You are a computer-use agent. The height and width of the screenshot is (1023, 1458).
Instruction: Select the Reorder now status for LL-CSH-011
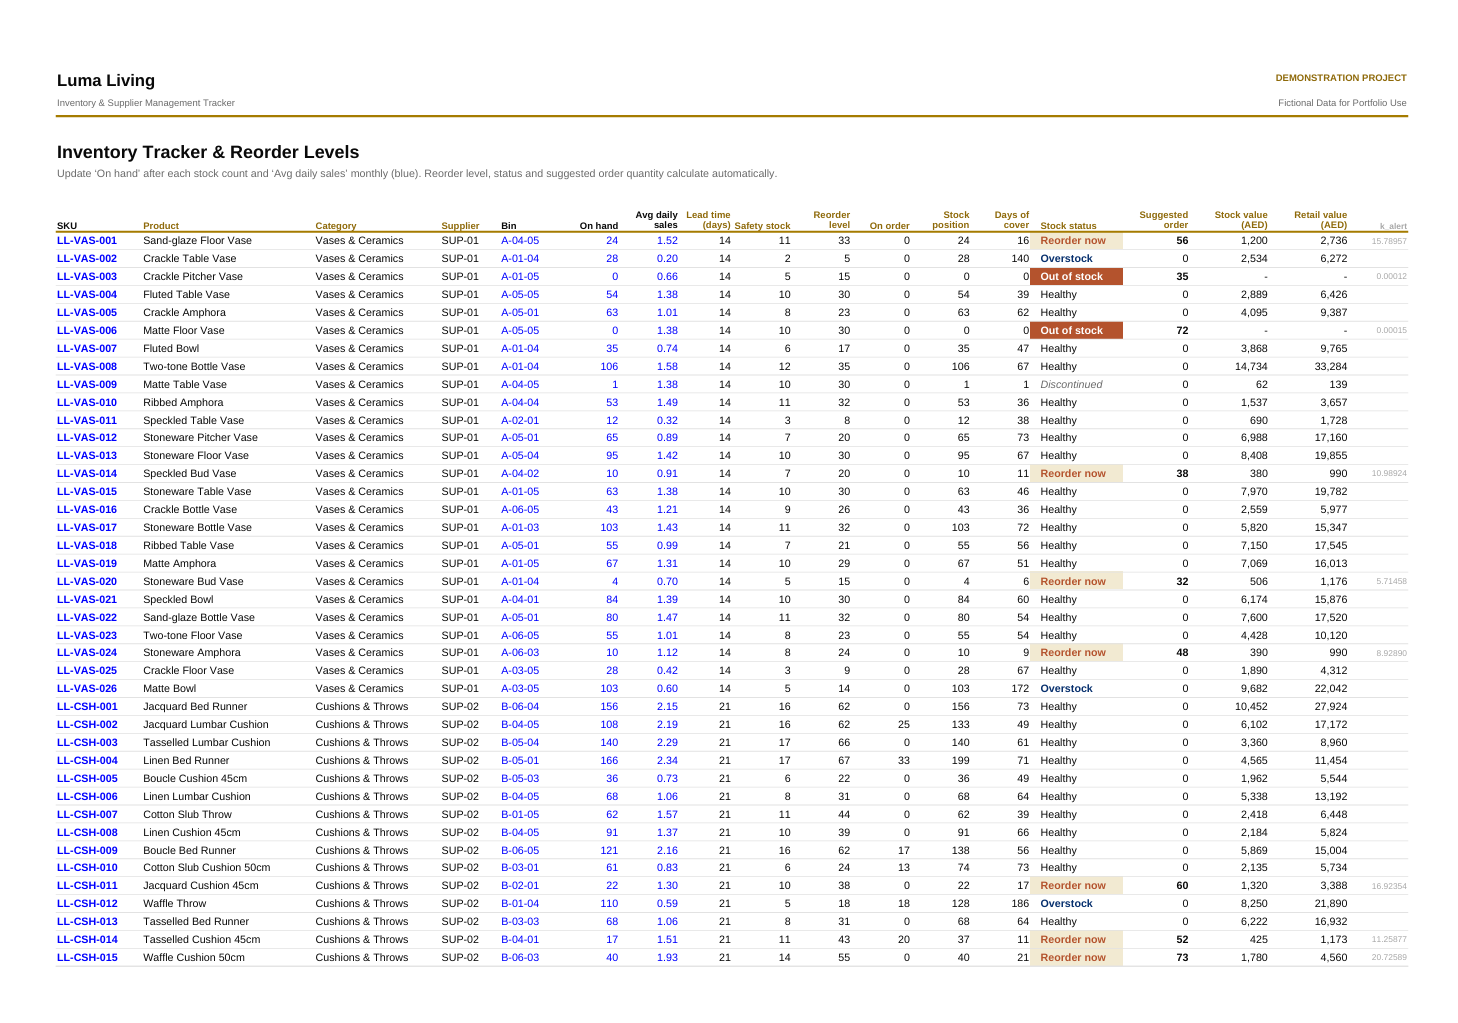[x=1078, y=886]
